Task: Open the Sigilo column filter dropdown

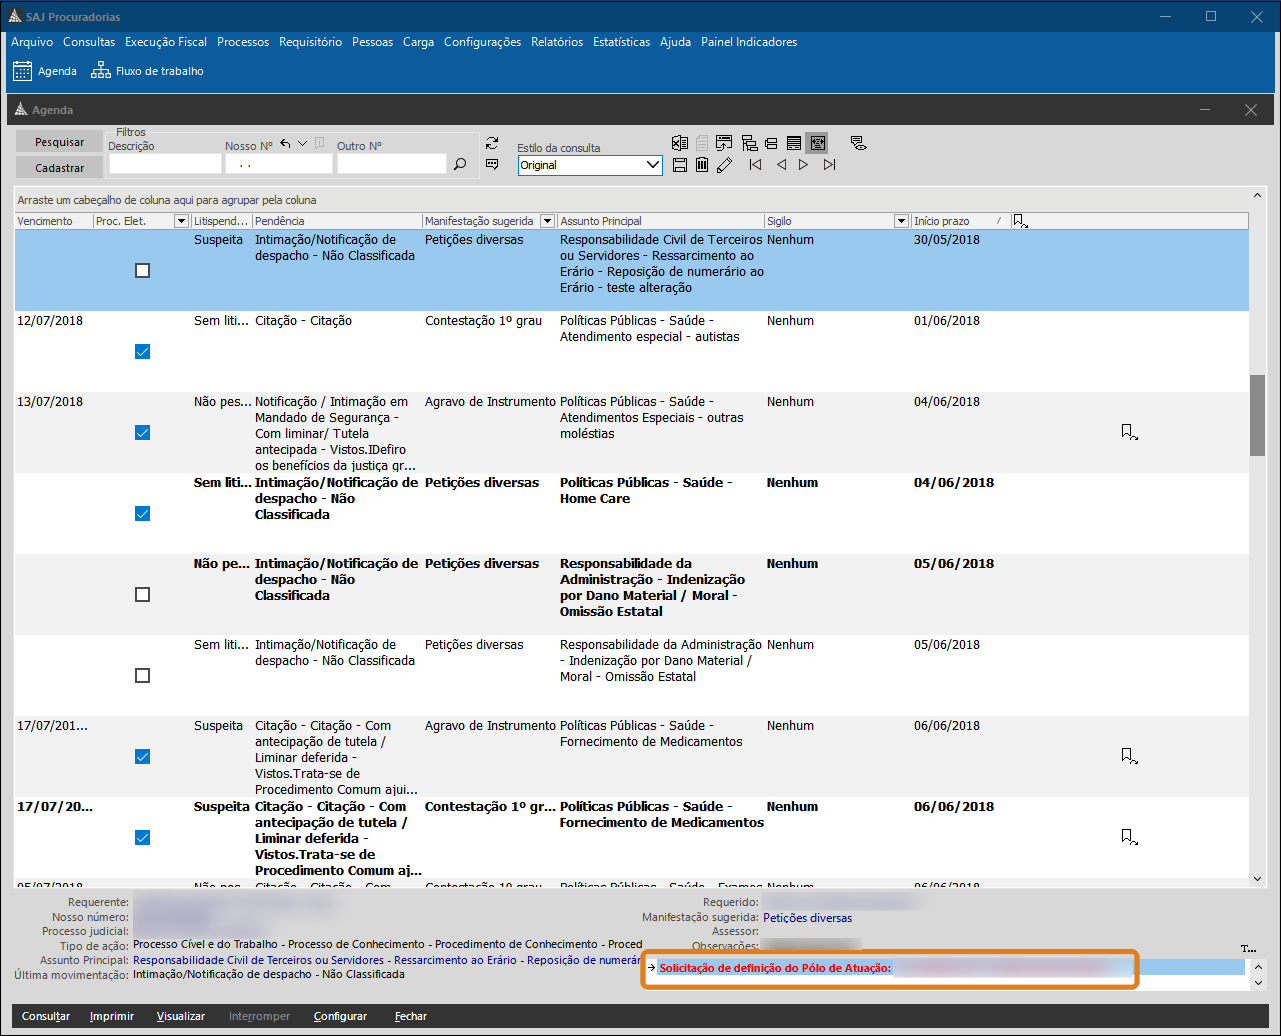Action: [x=900, y=221]
